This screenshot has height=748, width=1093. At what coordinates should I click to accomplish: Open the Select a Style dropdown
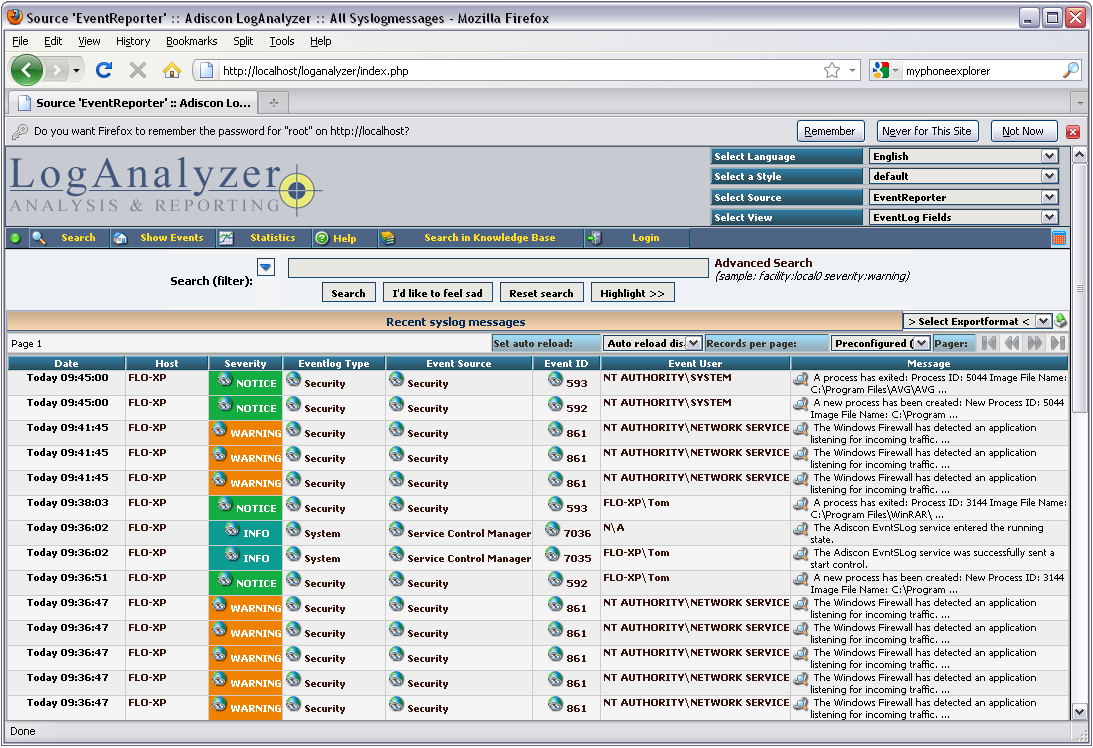963,176
